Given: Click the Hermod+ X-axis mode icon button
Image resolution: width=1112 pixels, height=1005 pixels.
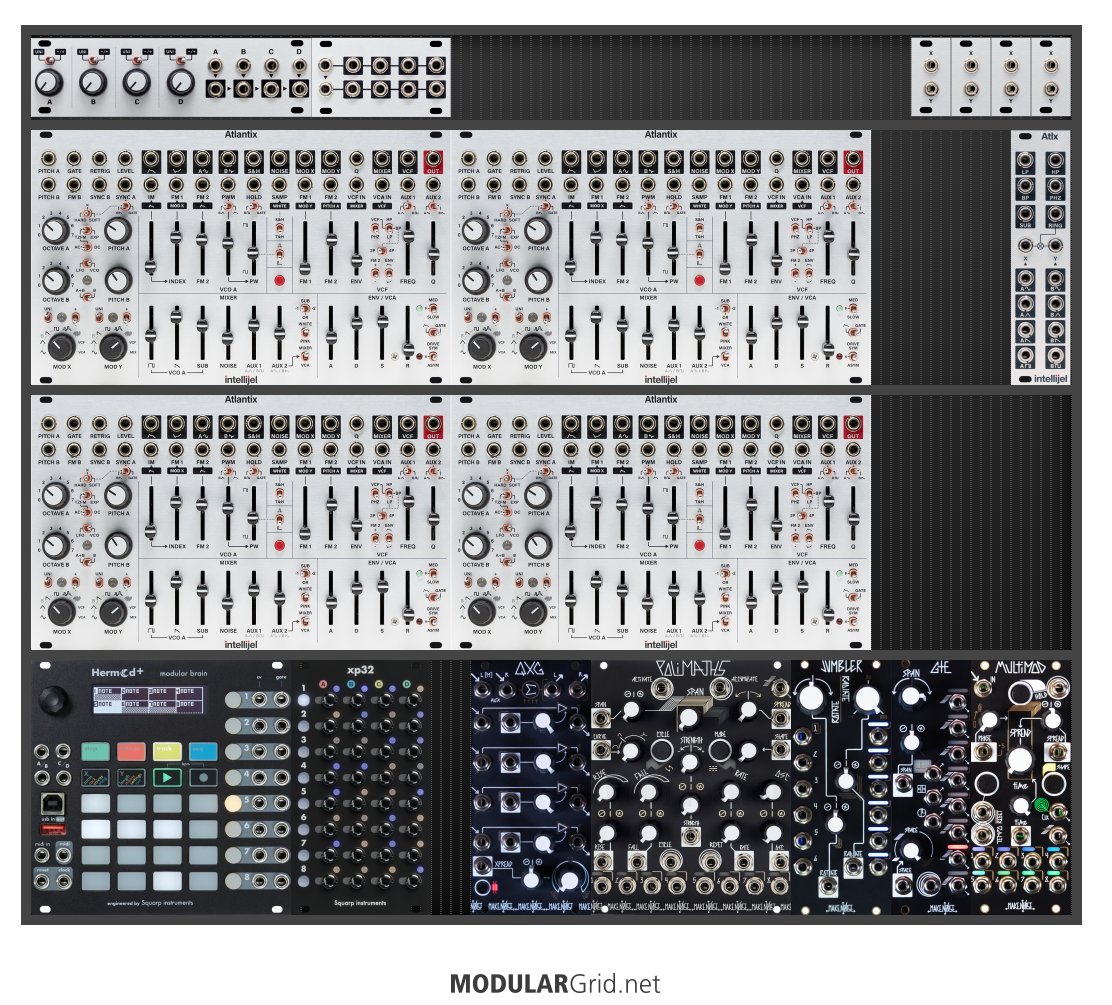Looking at the screenshot, I should click(x=95, y=777).
